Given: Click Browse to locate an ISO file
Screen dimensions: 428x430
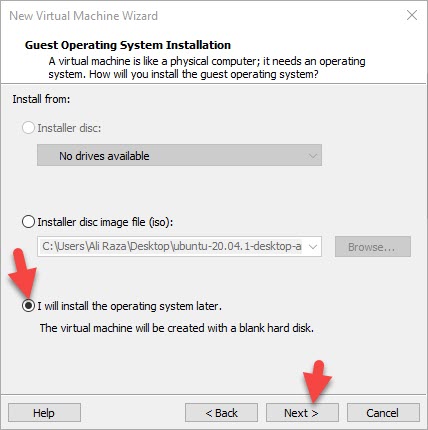Looking at the screenshot, I should click(x=373, y=247).
